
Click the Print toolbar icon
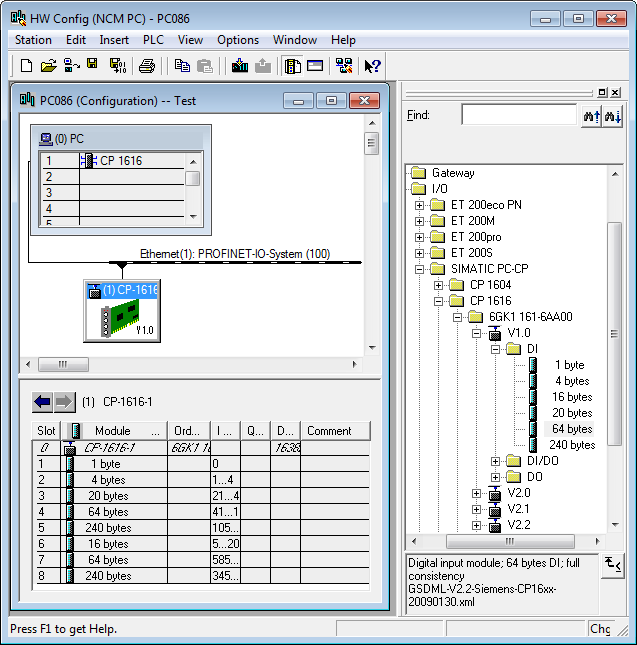pos(147,66)
